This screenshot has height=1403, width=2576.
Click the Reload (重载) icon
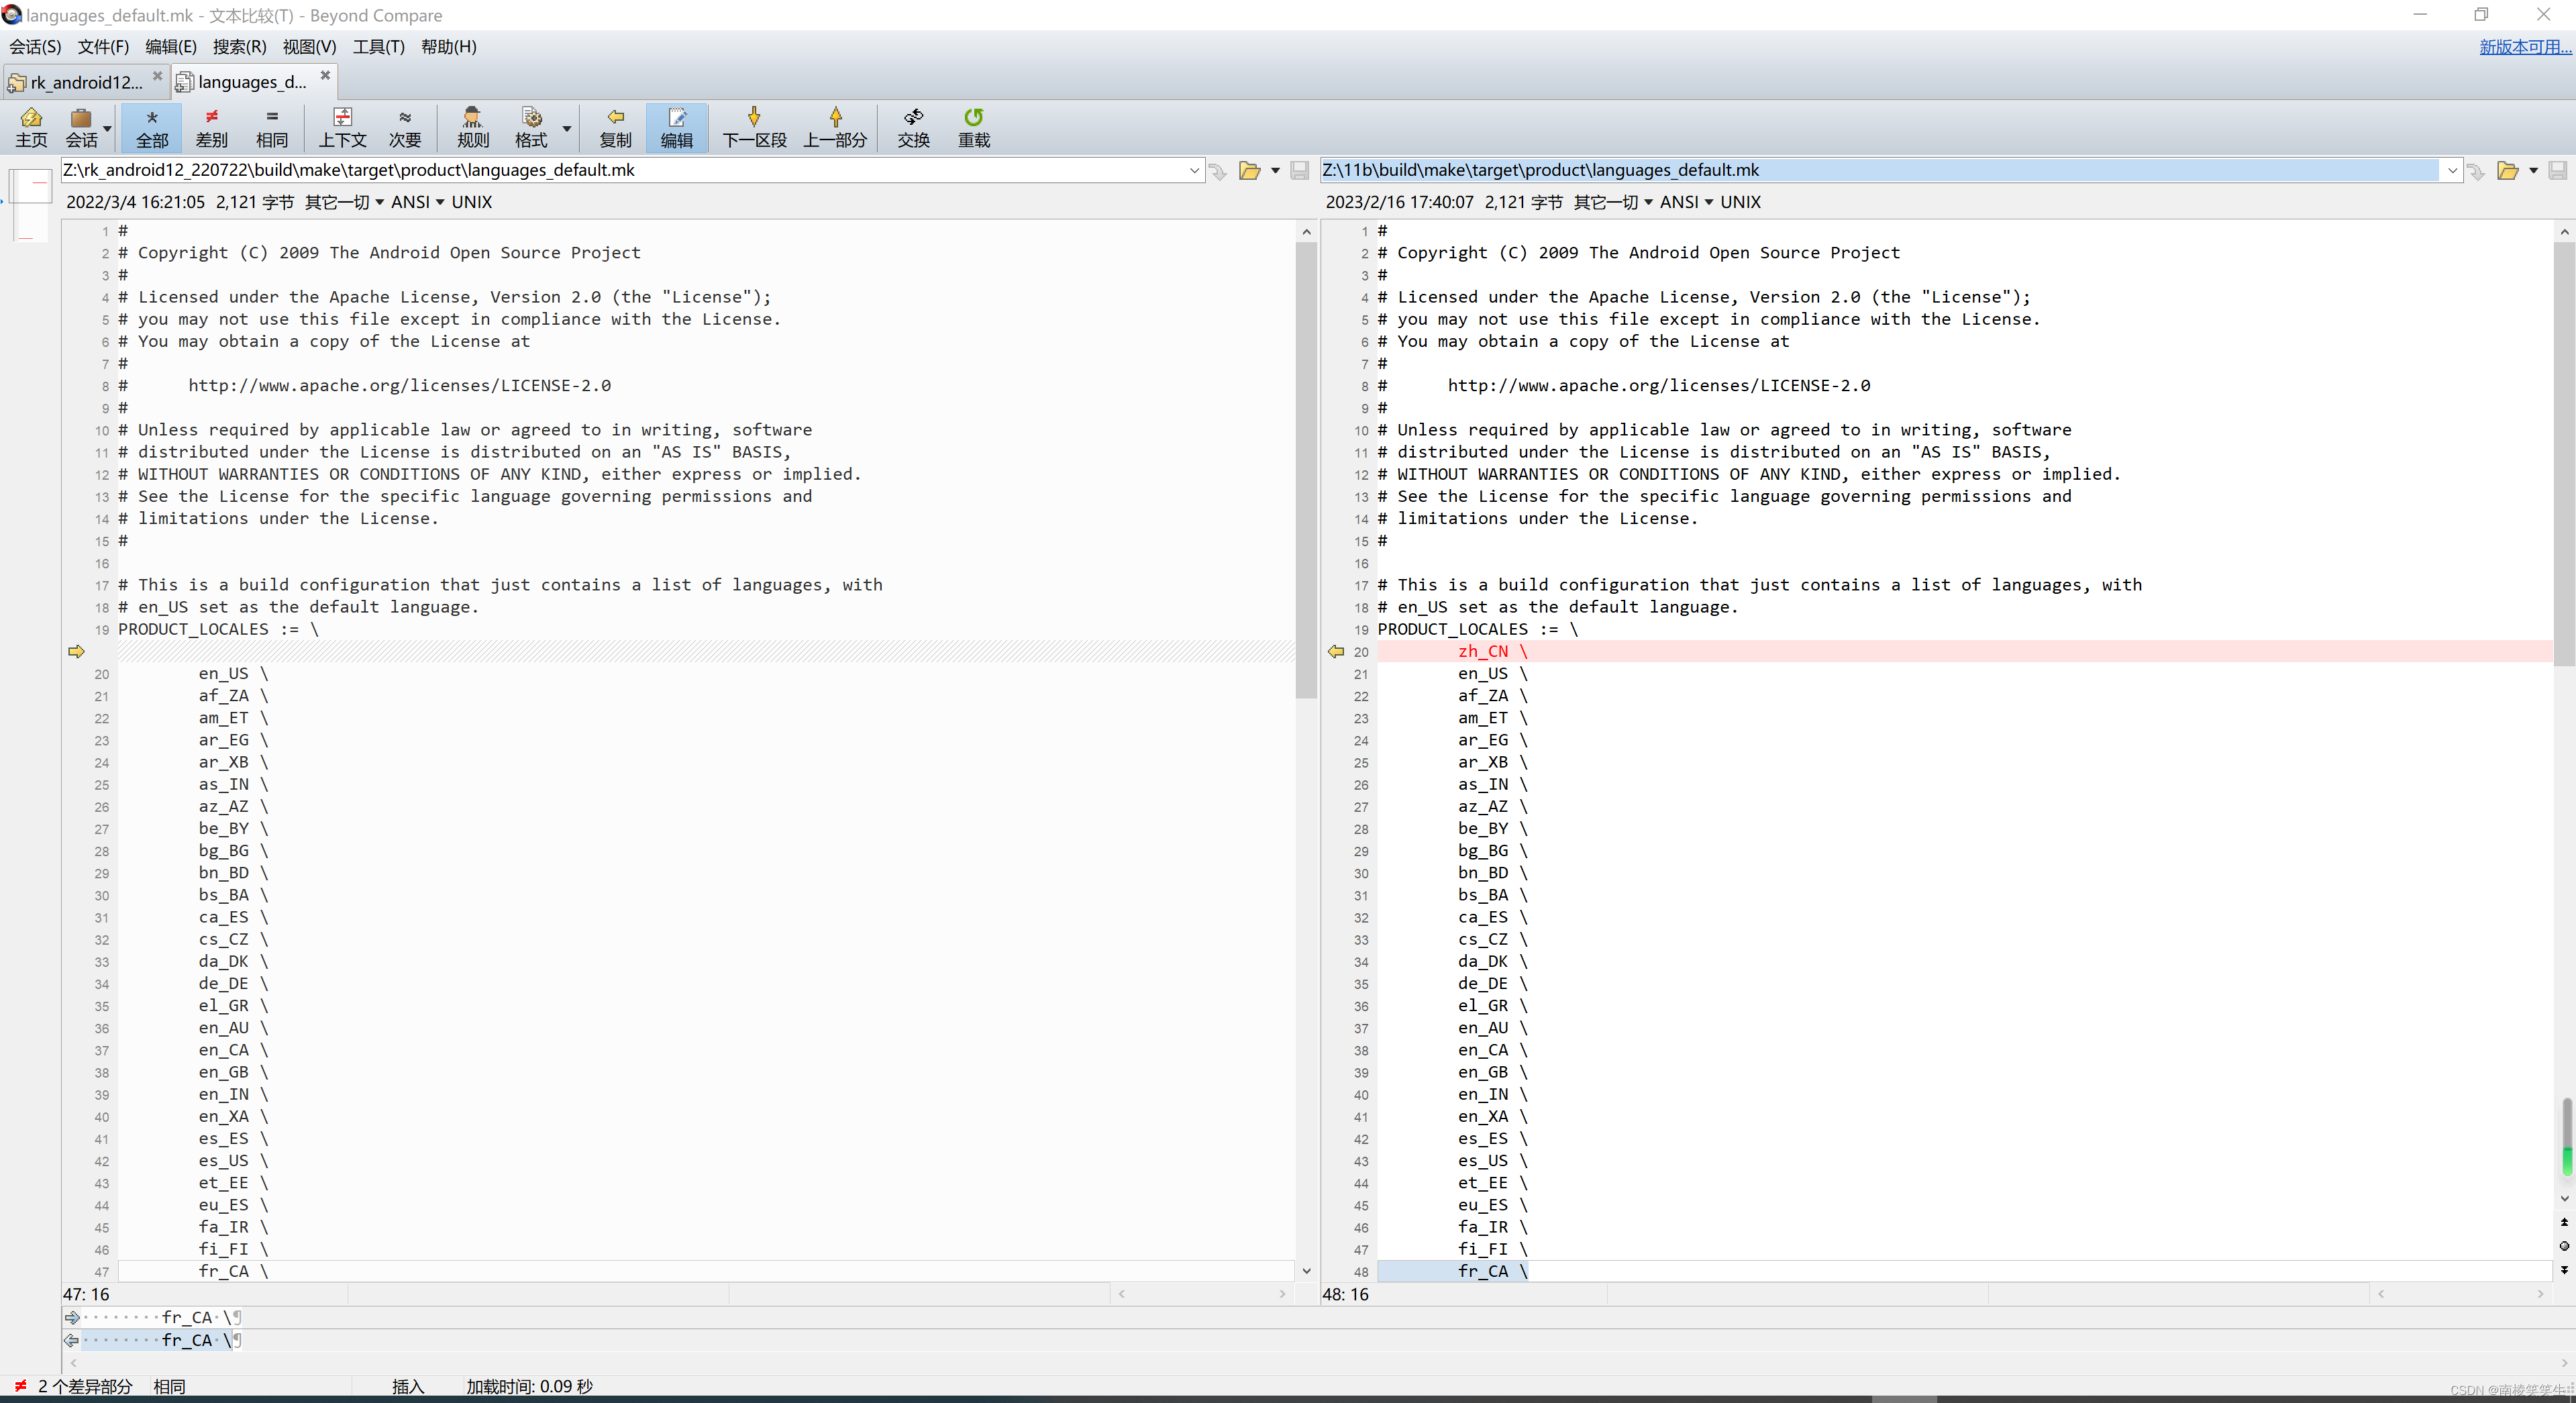point(973,127)
